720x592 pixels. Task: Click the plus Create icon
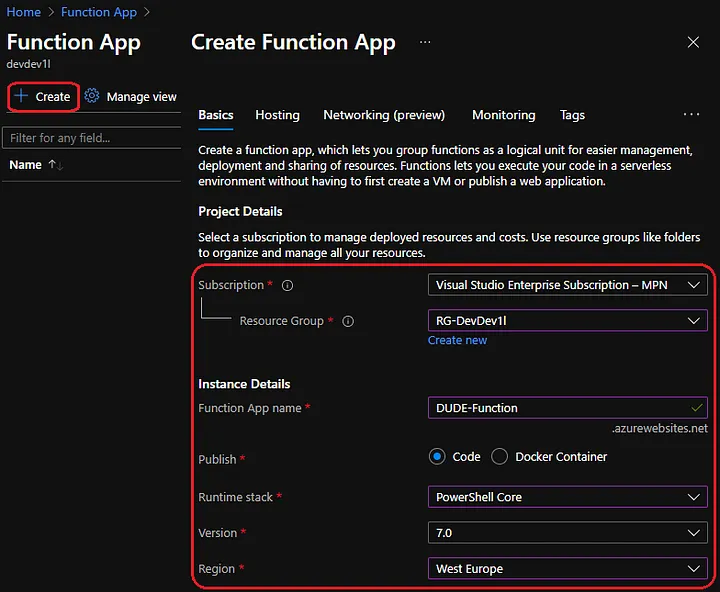[x=20, y=97]
